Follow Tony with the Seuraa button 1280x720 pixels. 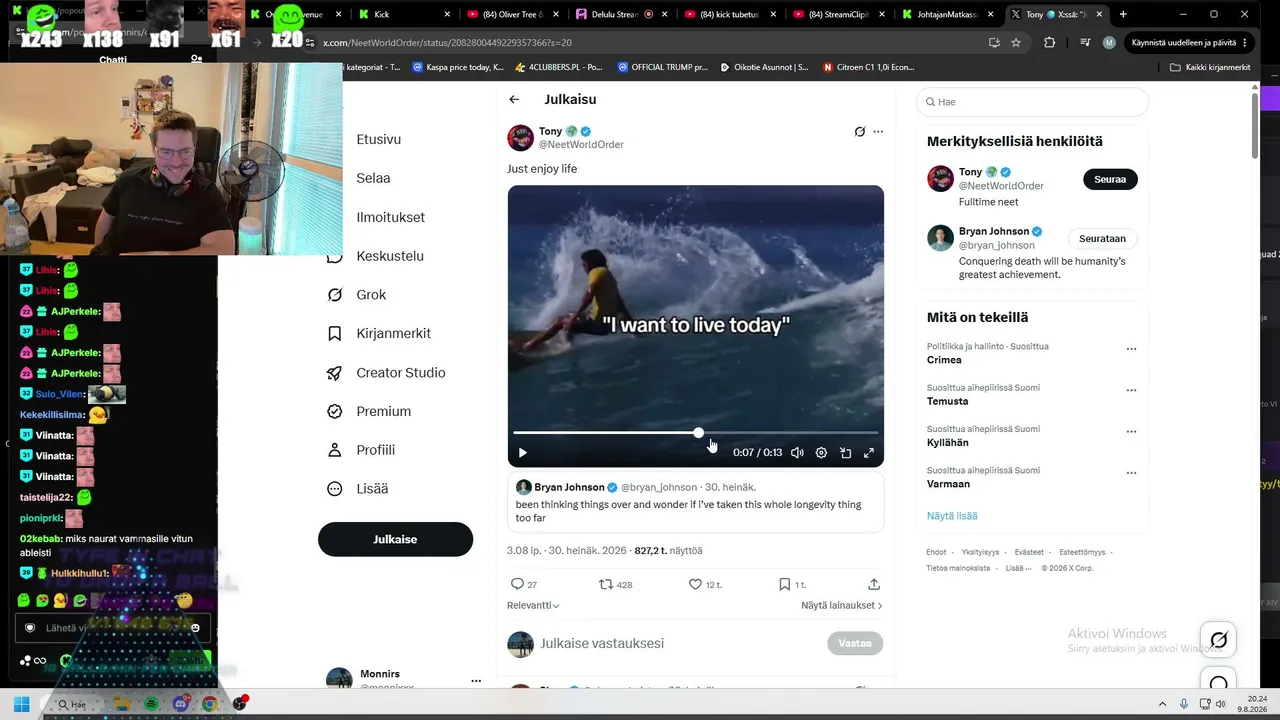[x=1110, y=179]
